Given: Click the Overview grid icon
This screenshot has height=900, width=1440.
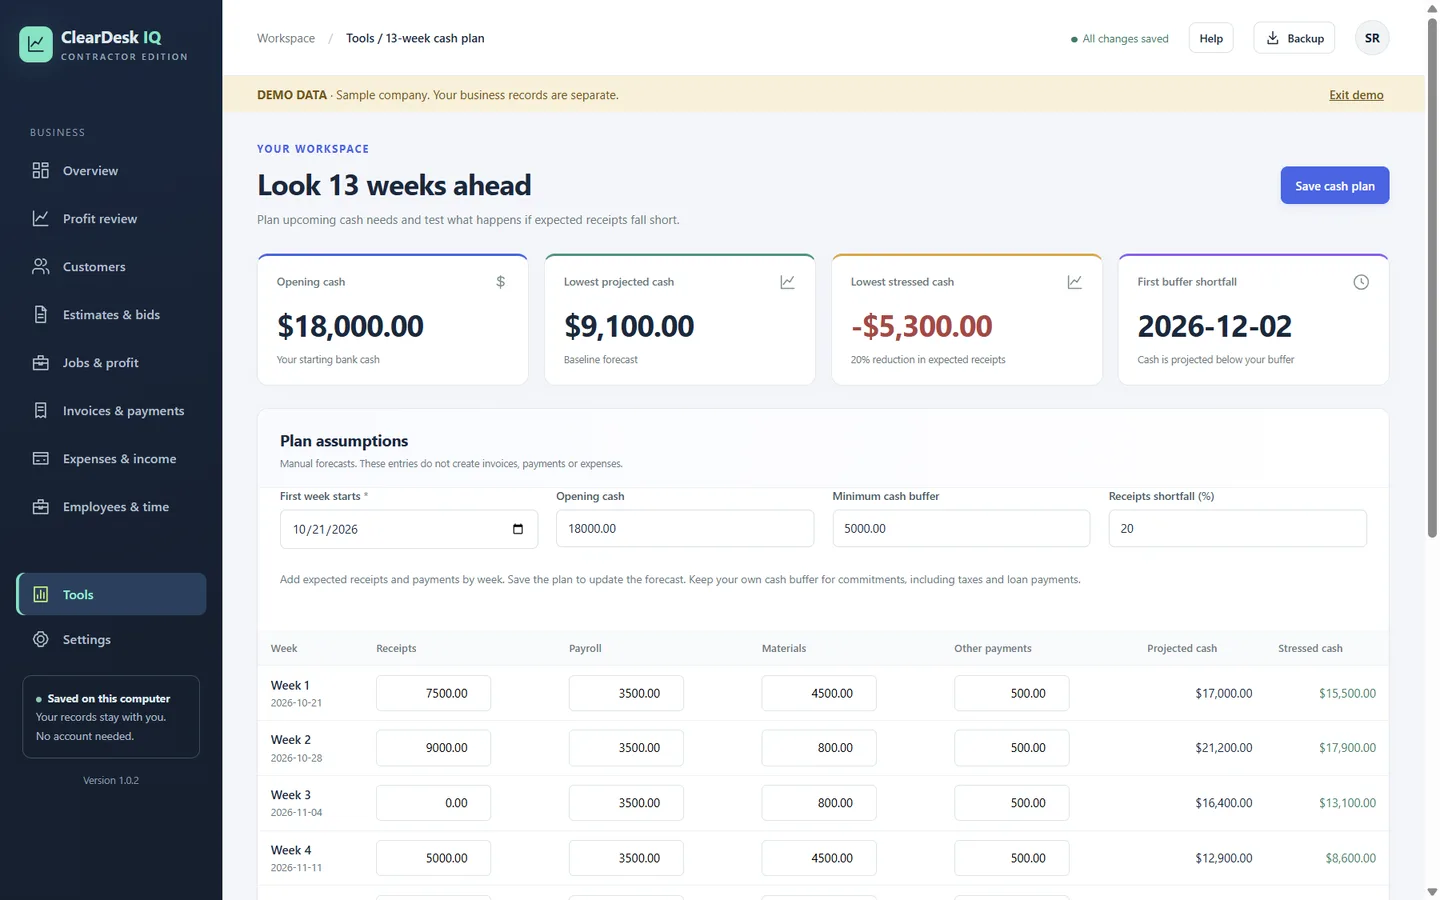Looking at the screenshot, I should 41,171.
